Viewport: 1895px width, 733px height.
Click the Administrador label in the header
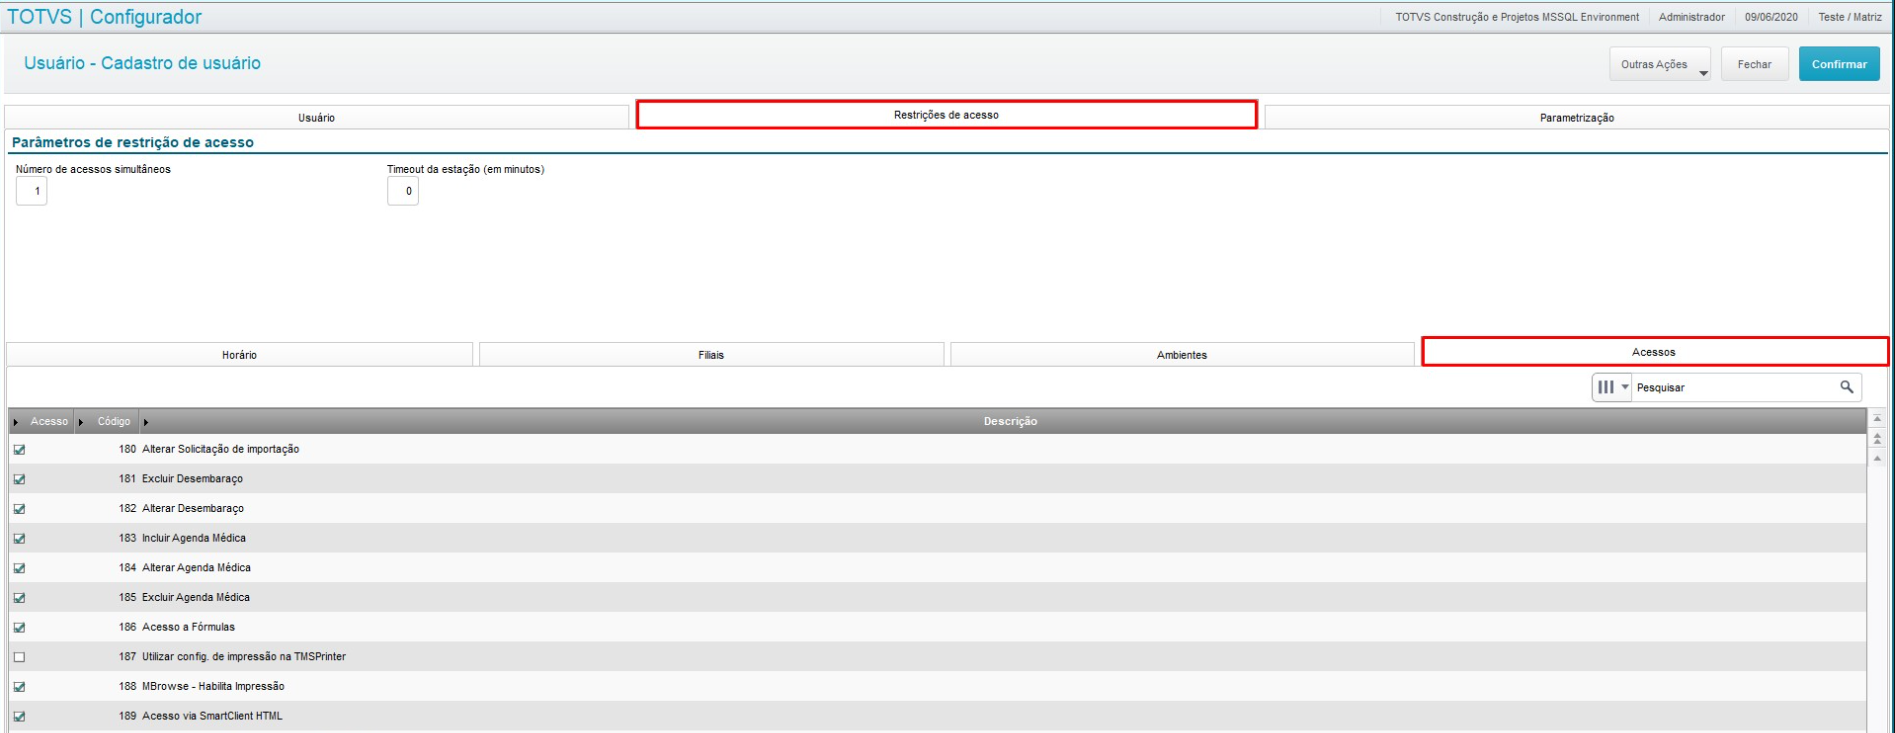point(1691,17)
